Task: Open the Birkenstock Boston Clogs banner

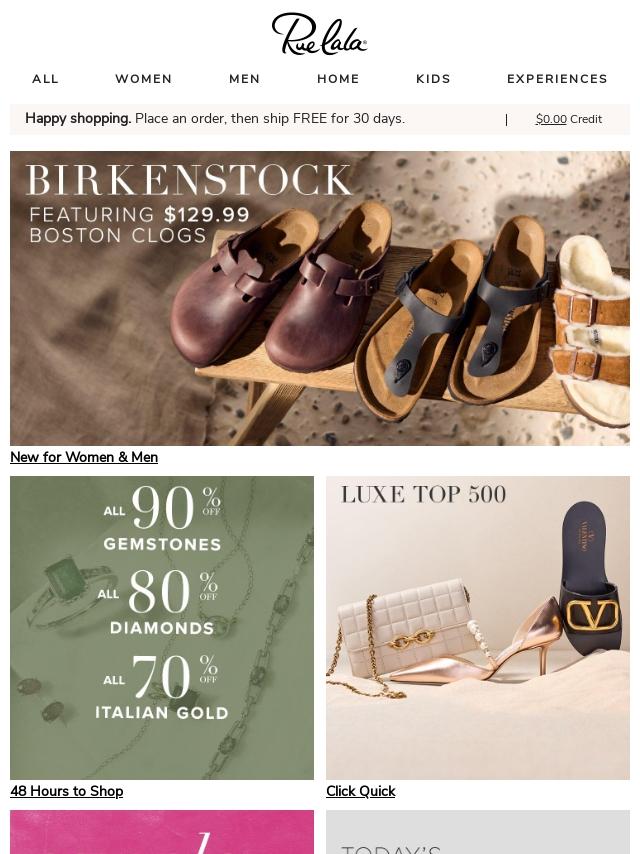Action: (320, 298)
